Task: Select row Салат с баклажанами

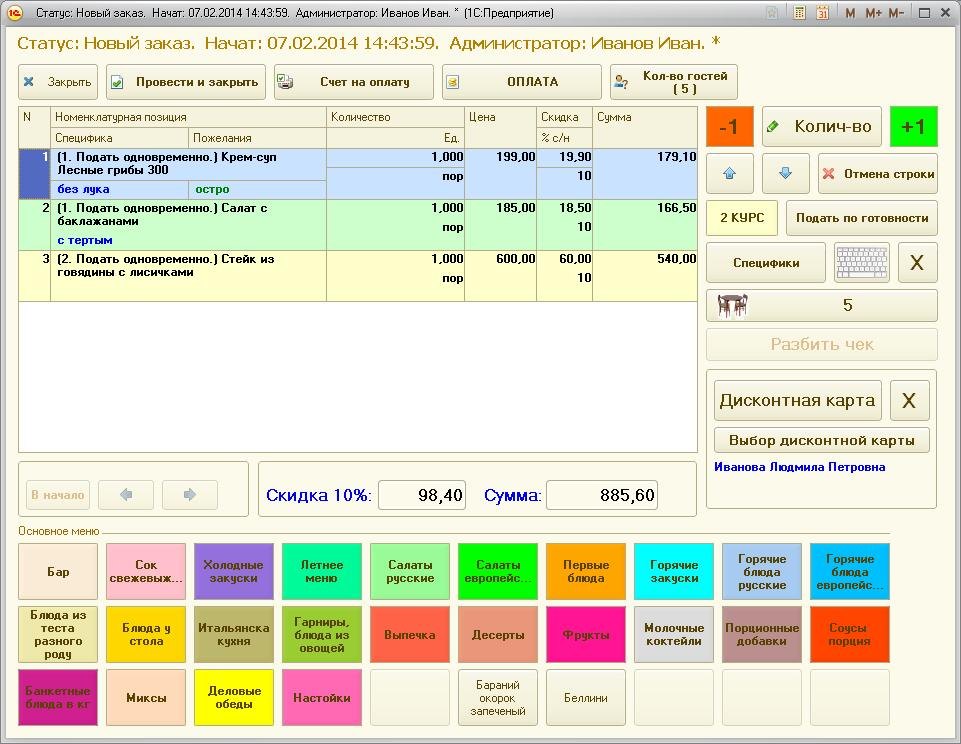Action: pos(358,224)
